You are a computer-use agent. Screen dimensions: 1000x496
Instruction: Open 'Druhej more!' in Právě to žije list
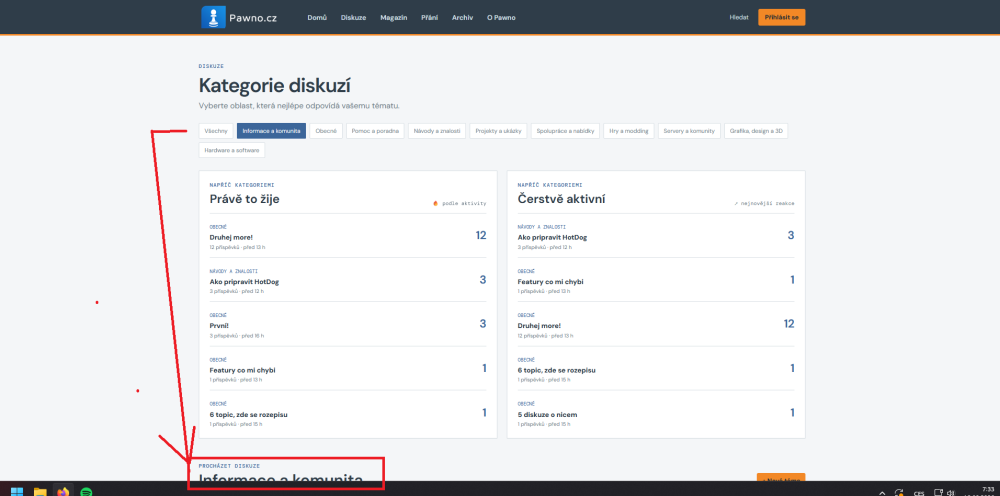click(x=231, y=237)
